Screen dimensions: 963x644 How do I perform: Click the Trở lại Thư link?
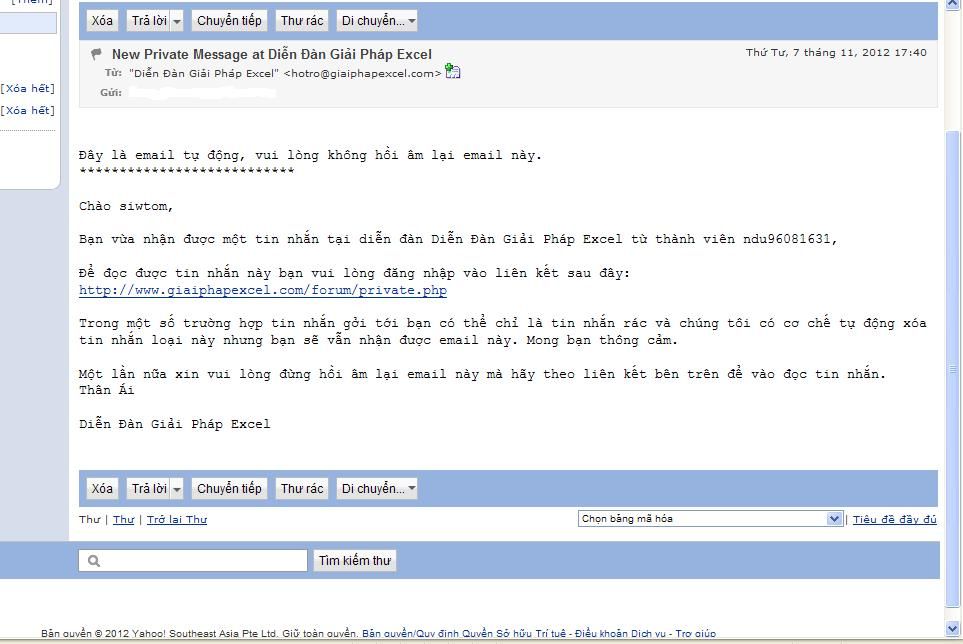point(177,519)
